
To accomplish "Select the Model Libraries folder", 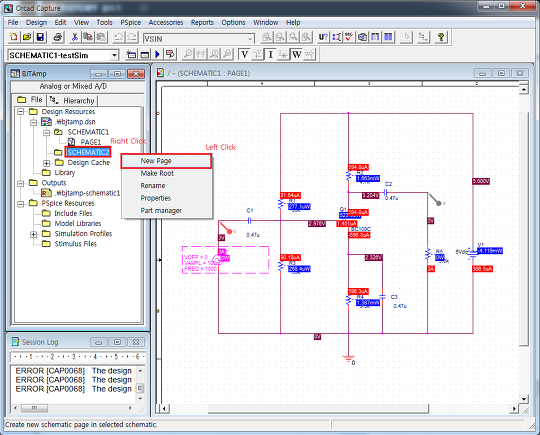I will point(78,224).
